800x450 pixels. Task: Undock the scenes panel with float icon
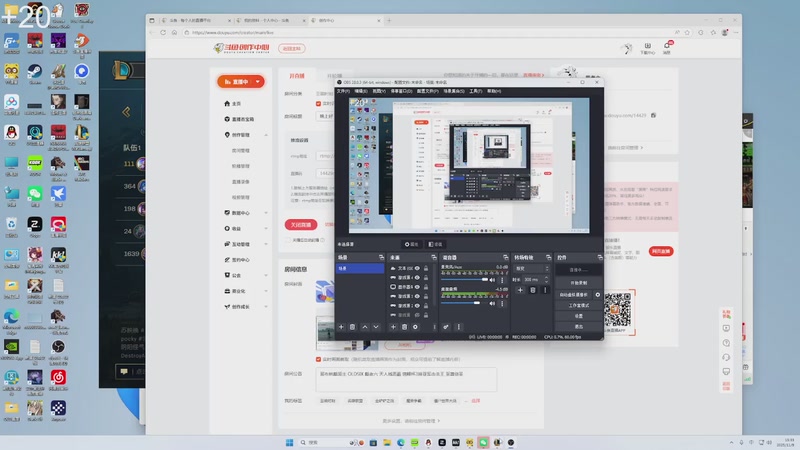click(381, 257)
